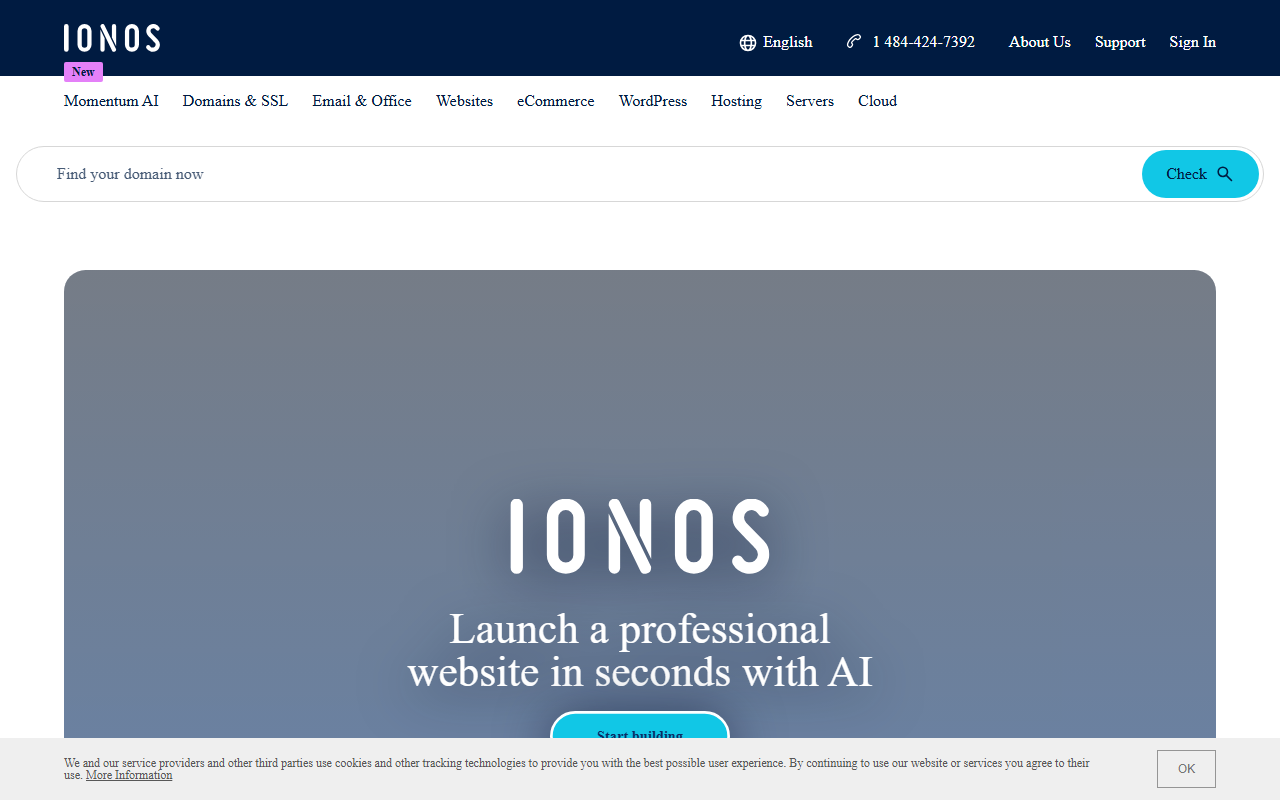Open the Cloud menu
The height and width of the screenshot is (800, 1280).
click(x=877, y=101)
